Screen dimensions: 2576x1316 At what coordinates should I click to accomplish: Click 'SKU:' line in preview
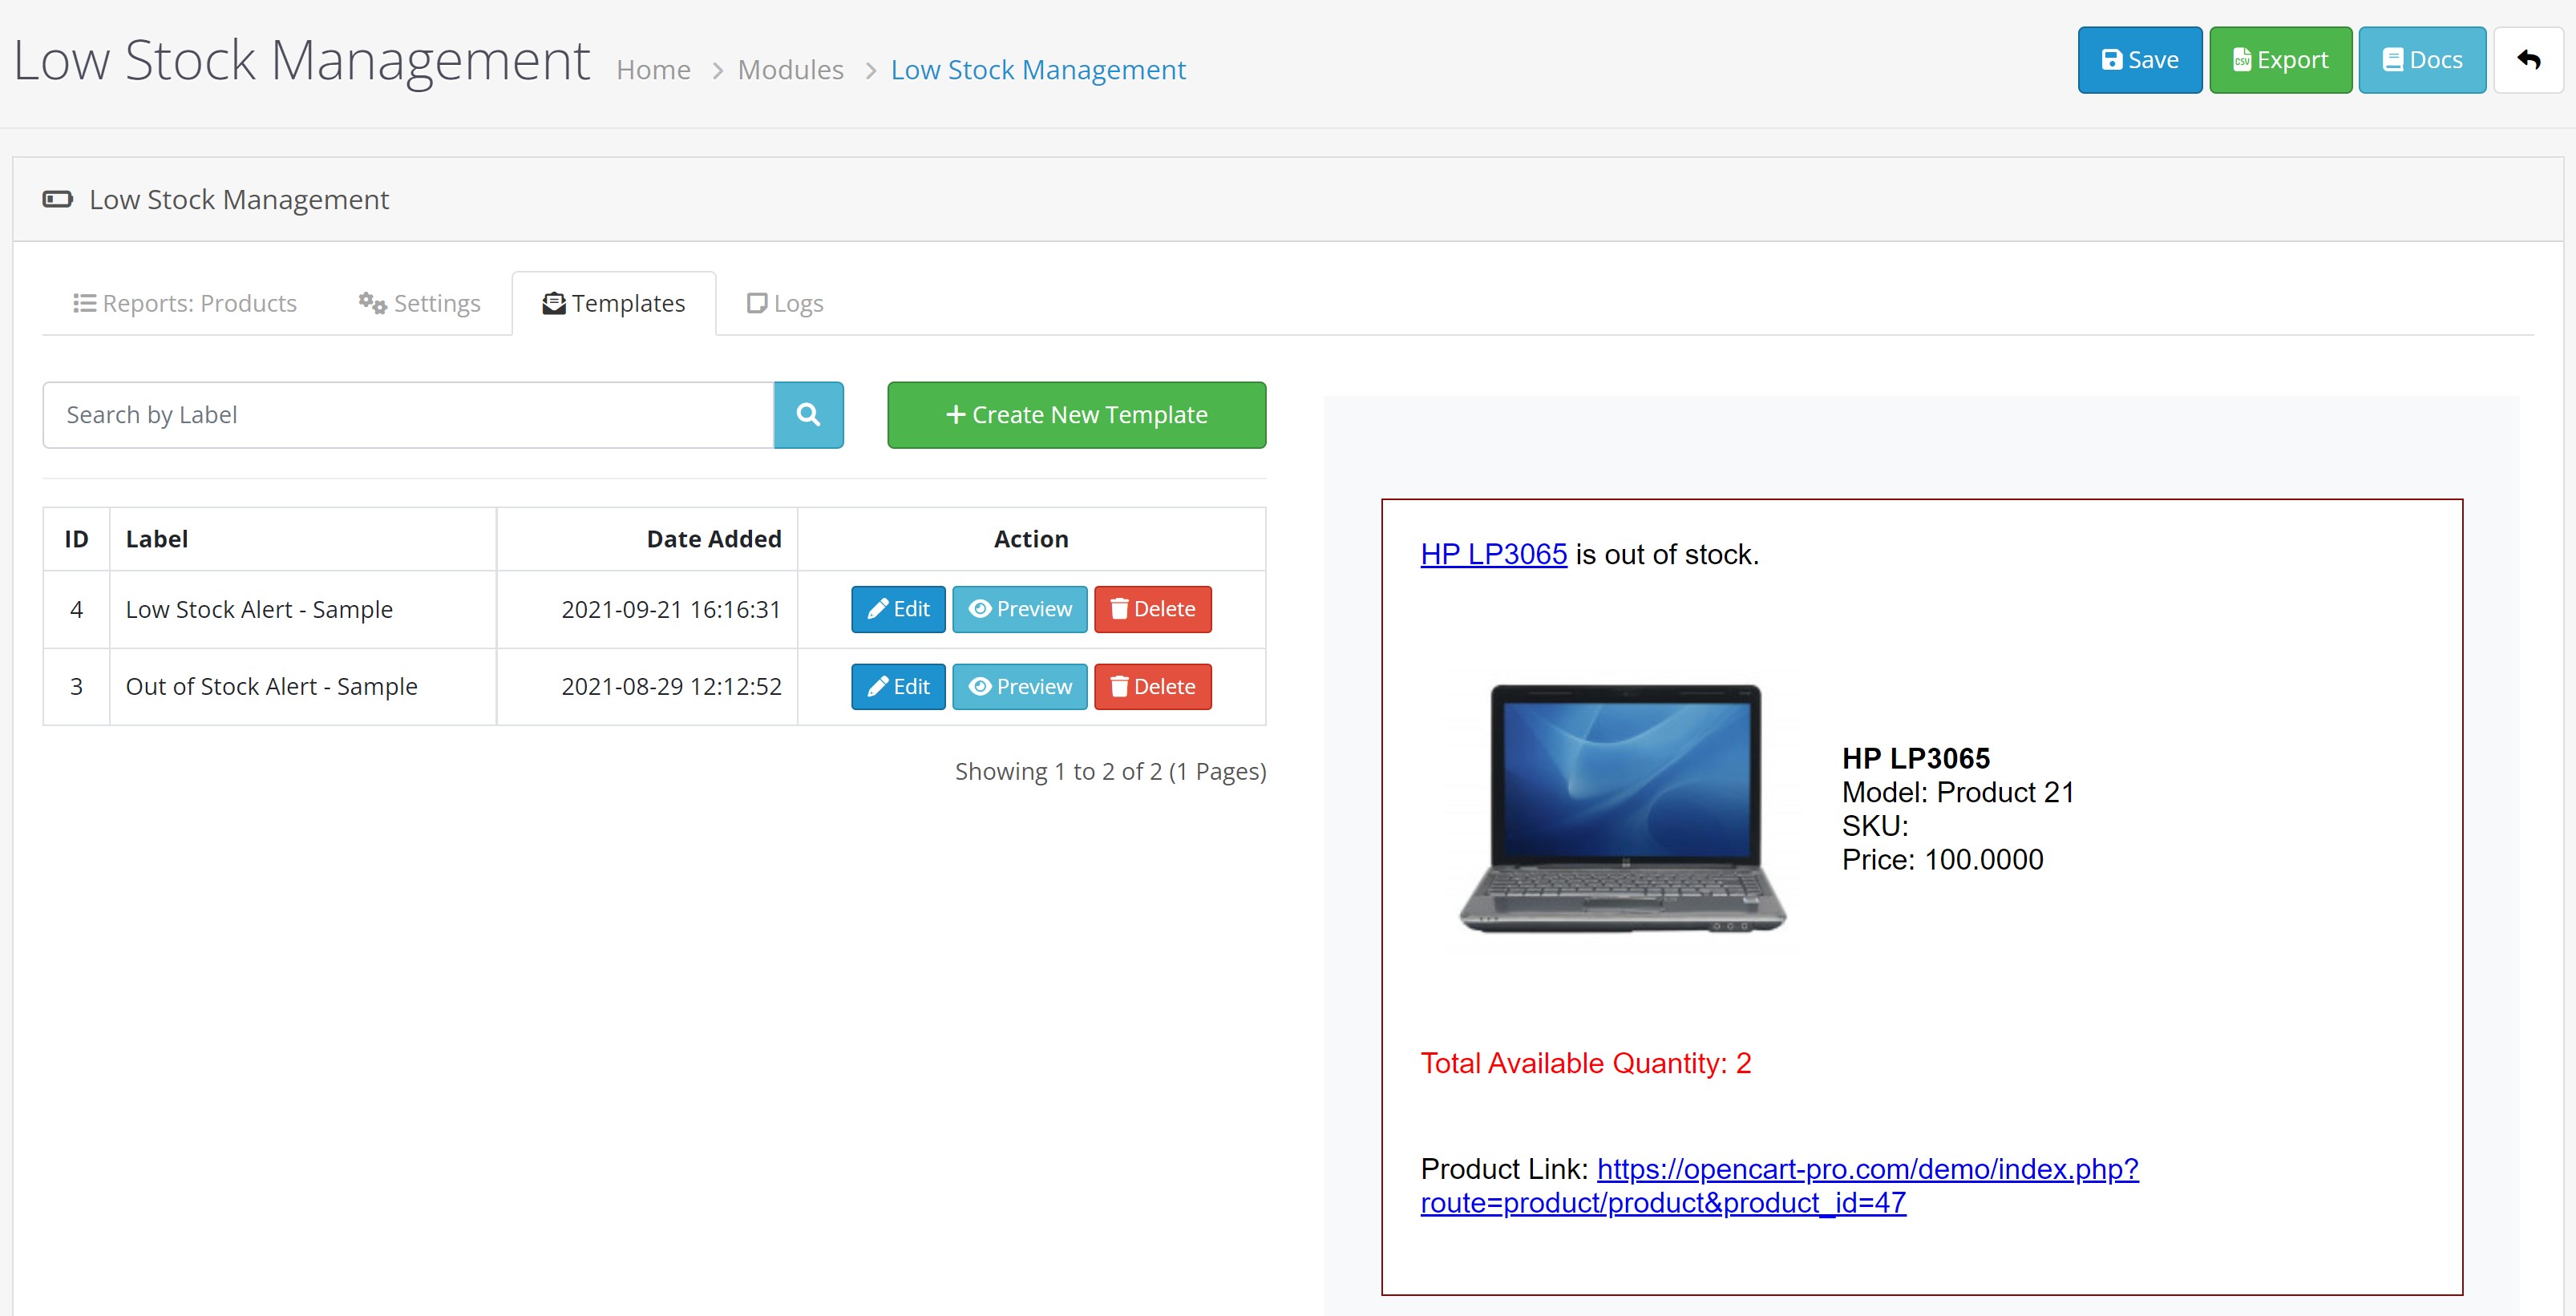coord(1875,826)
